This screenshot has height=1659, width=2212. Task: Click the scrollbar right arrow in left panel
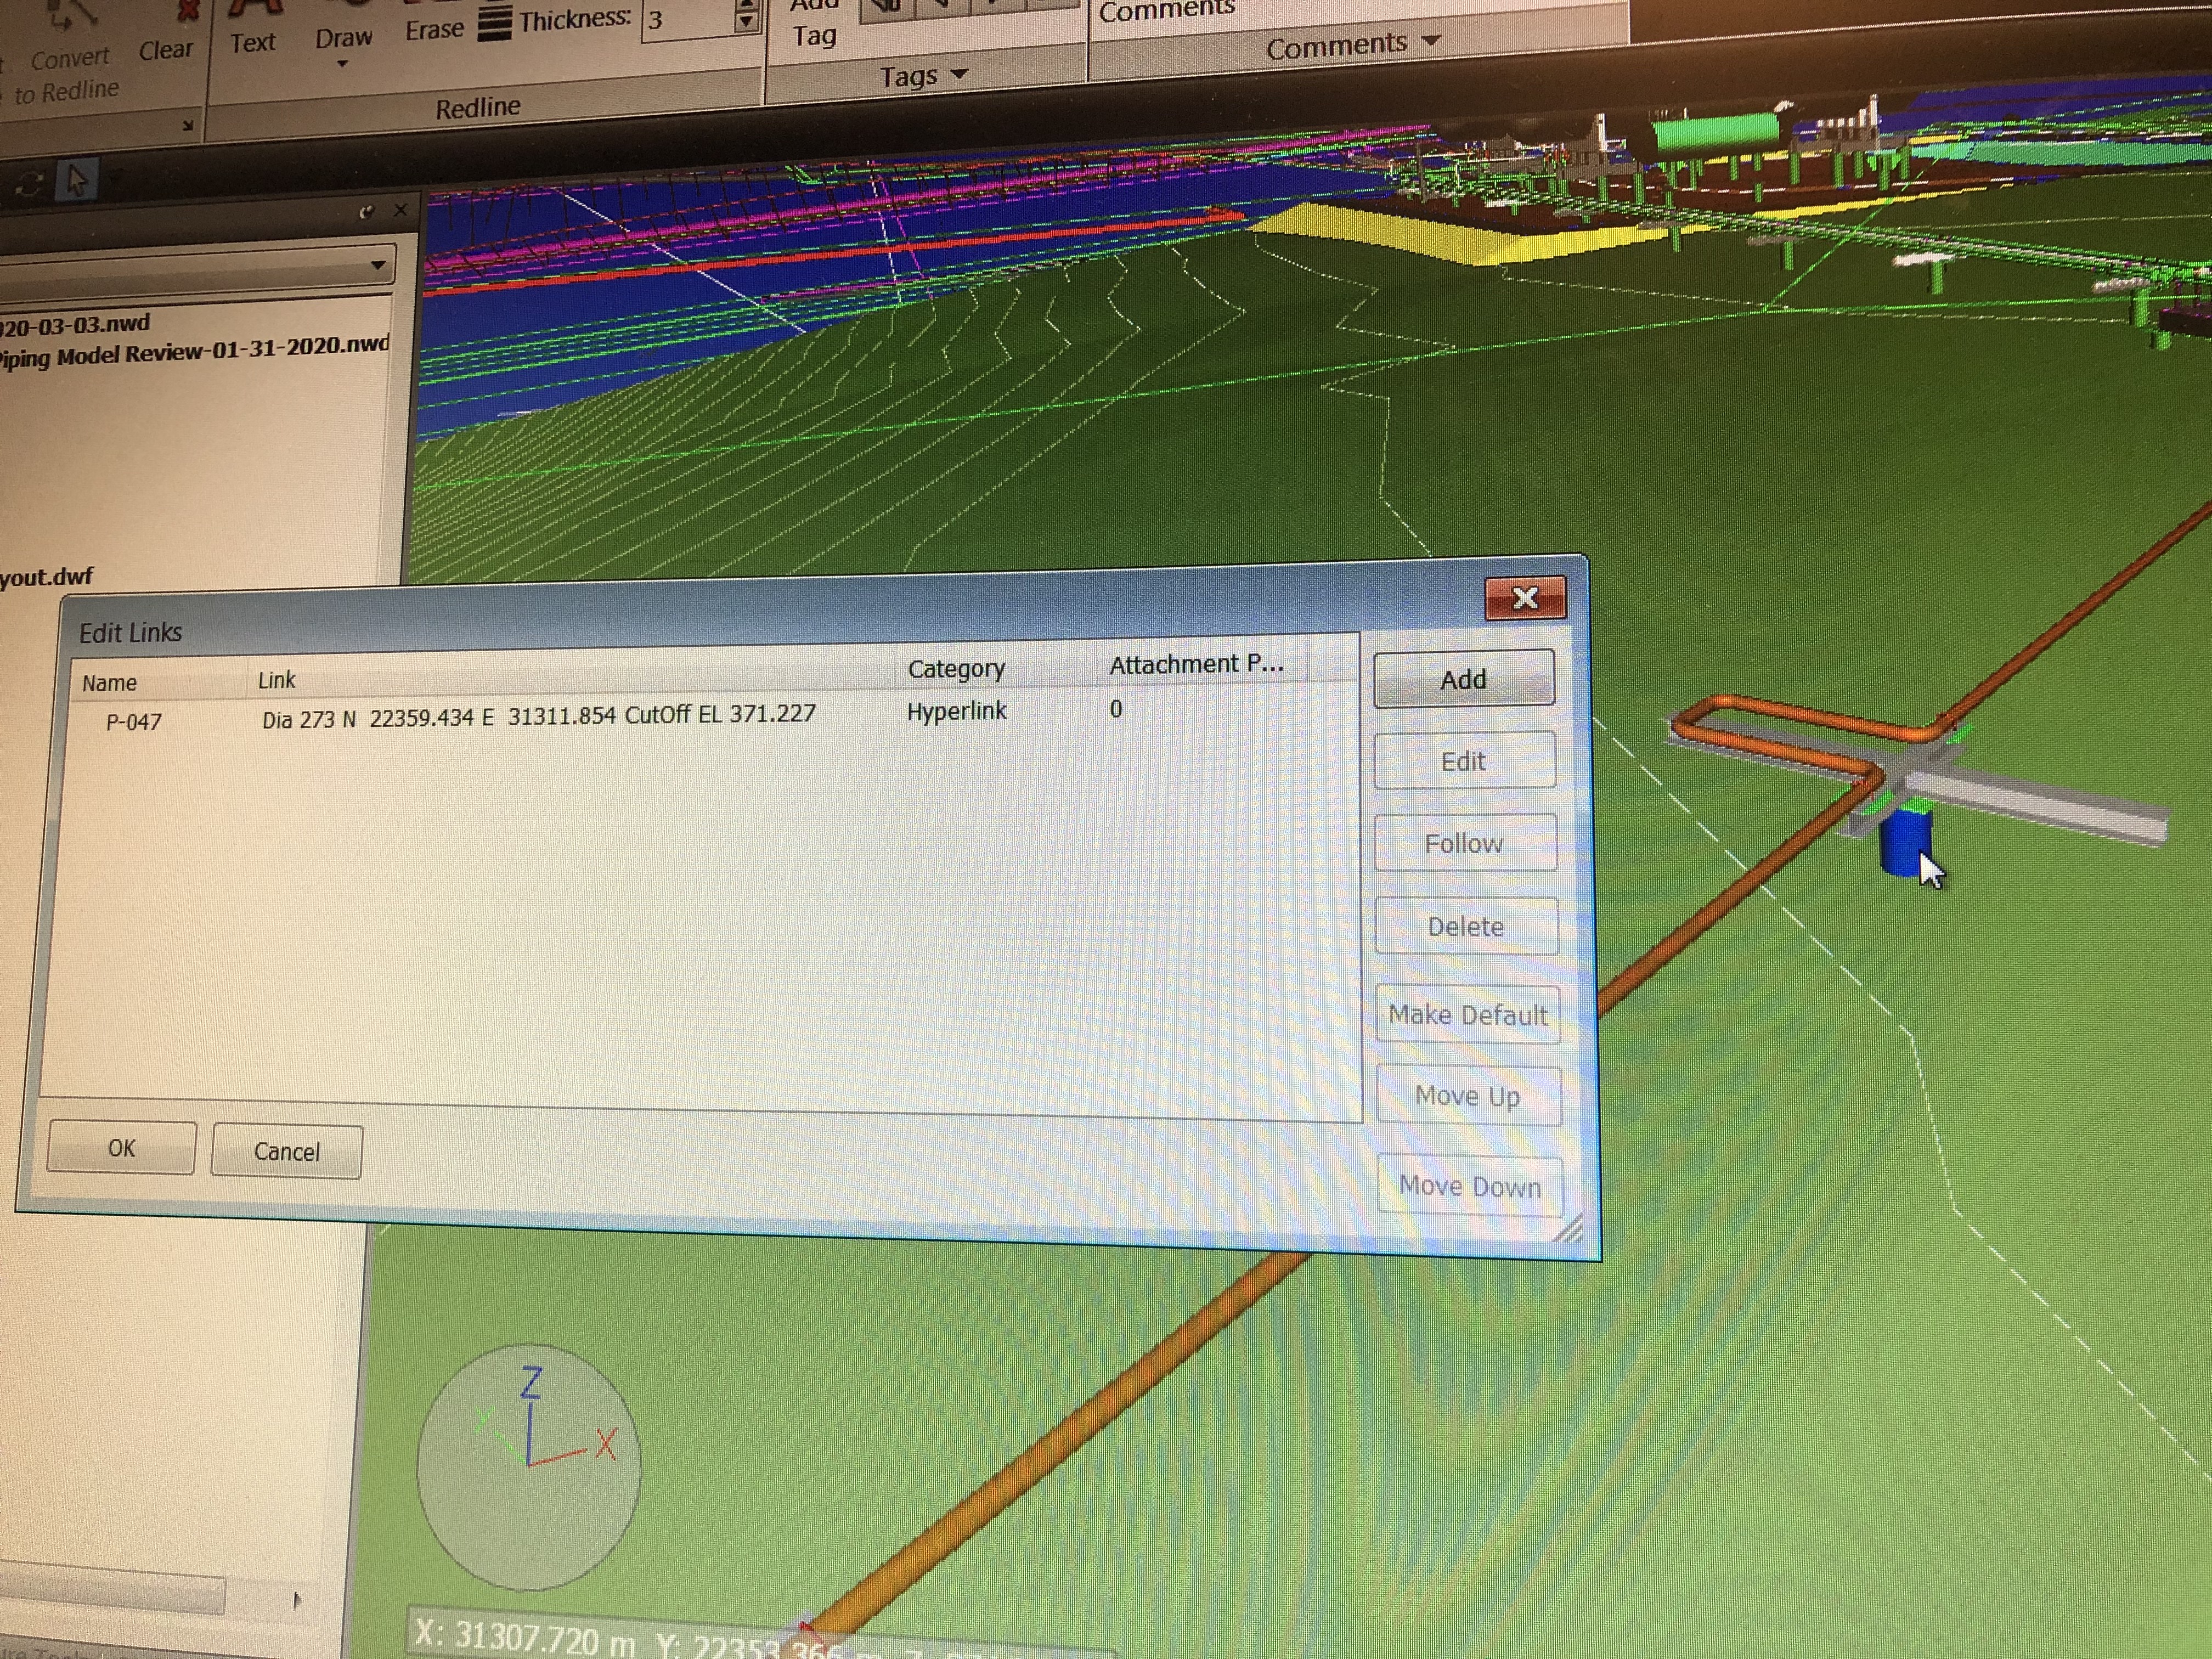pos(297,1600)
